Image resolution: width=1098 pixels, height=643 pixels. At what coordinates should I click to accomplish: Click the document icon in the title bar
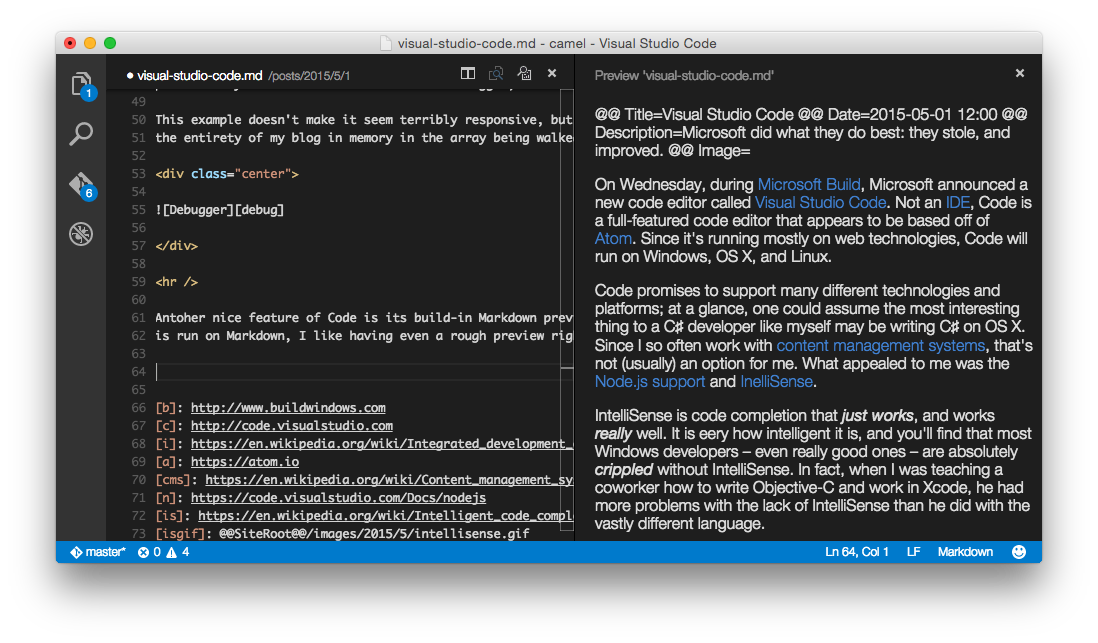pos(386,43)
